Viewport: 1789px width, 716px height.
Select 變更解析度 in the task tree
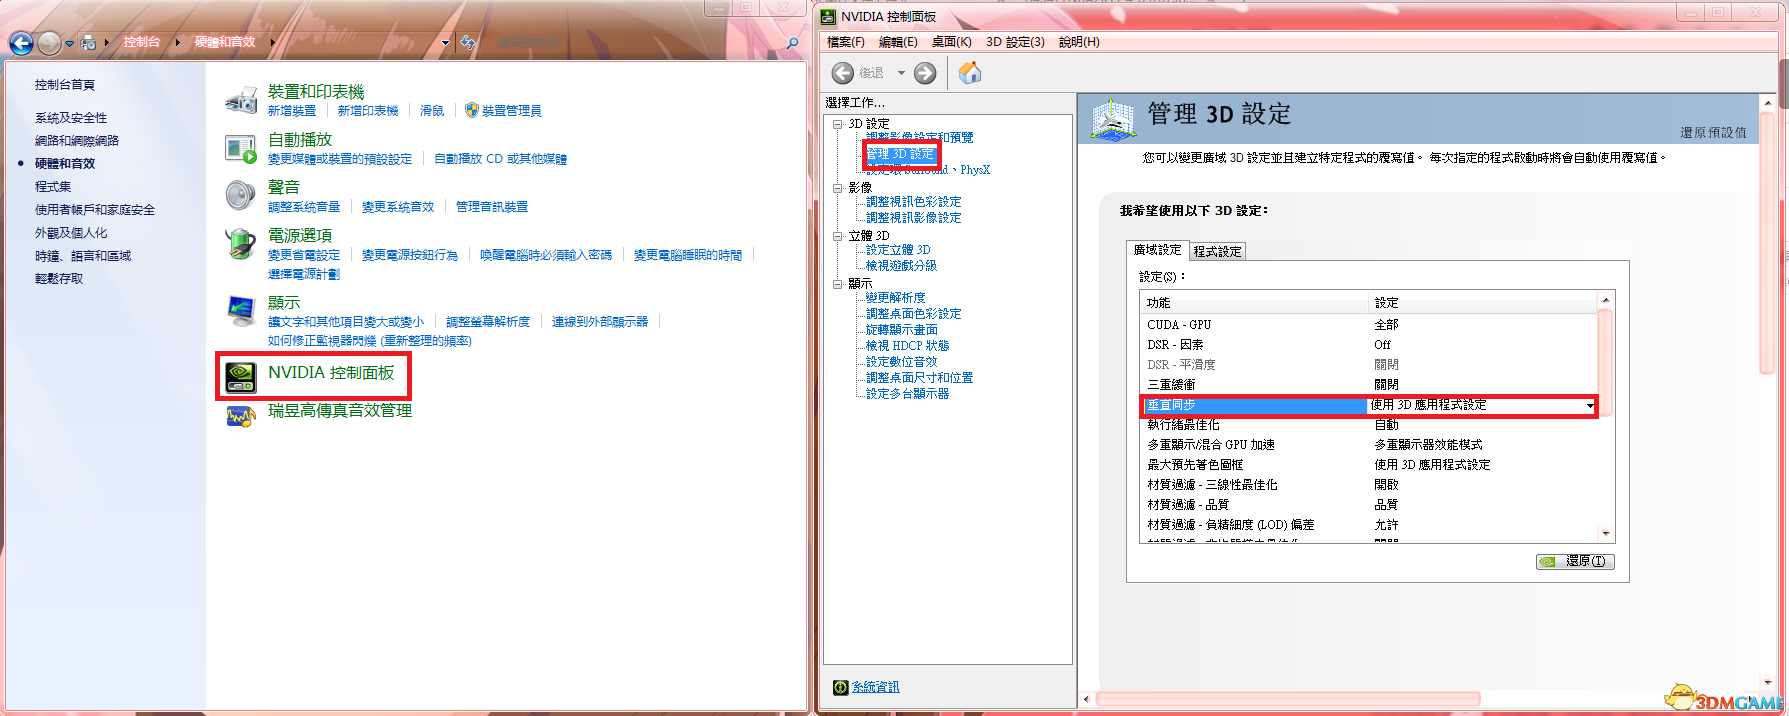(x=895, y=298)
